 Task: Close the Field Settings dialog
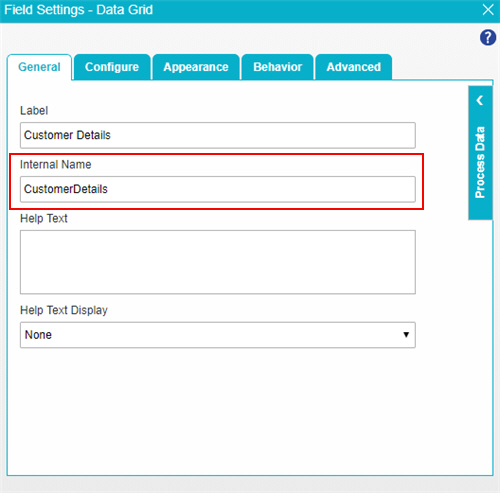(x=488, y=10)
